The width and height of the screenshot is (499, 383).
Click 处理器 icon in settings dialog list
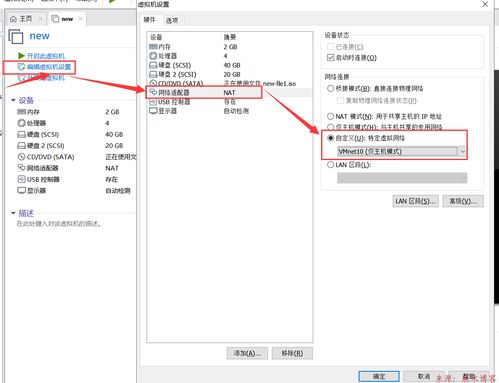pyautogui.click(x=153, y=56)
